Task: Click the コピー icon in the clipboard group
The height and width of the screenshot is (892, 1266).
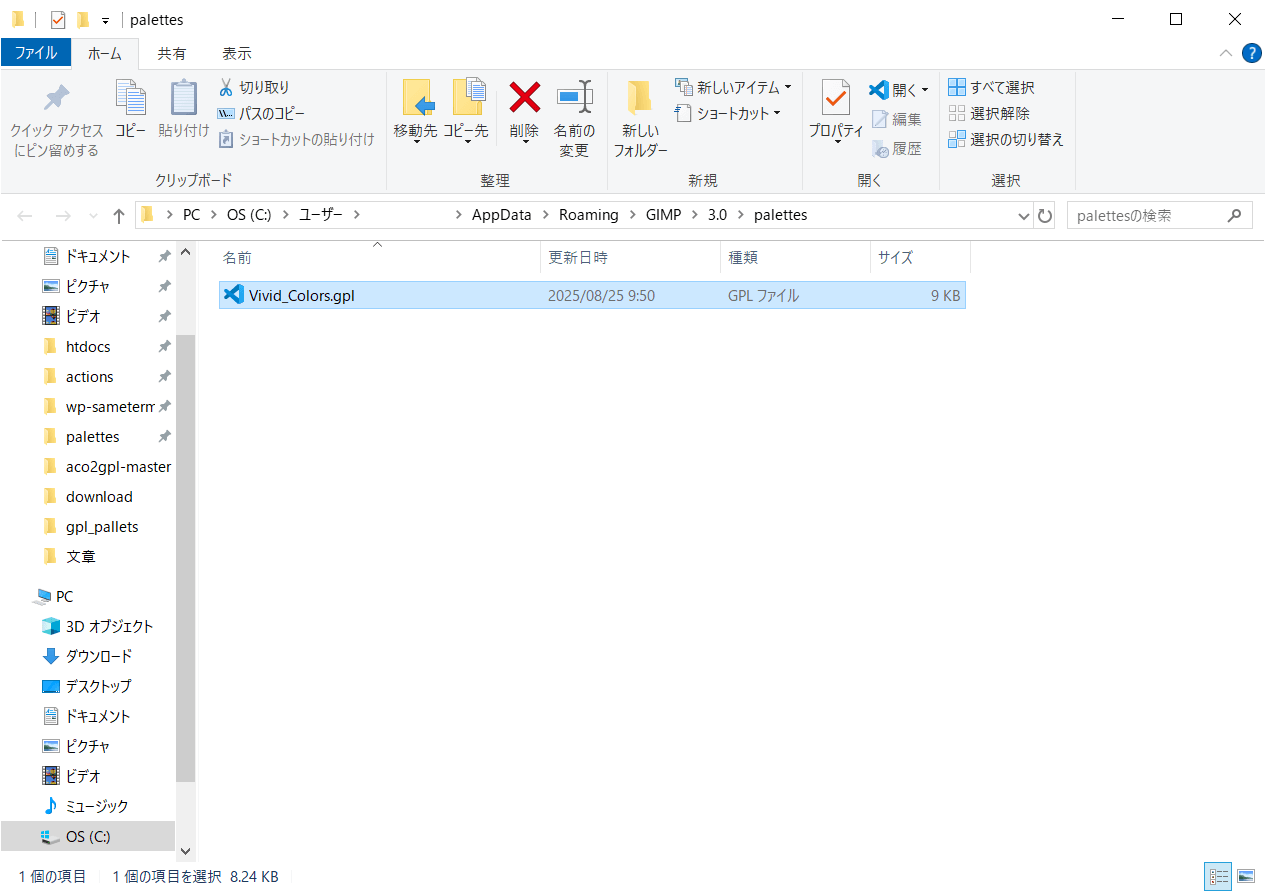Action: point(130,98)
